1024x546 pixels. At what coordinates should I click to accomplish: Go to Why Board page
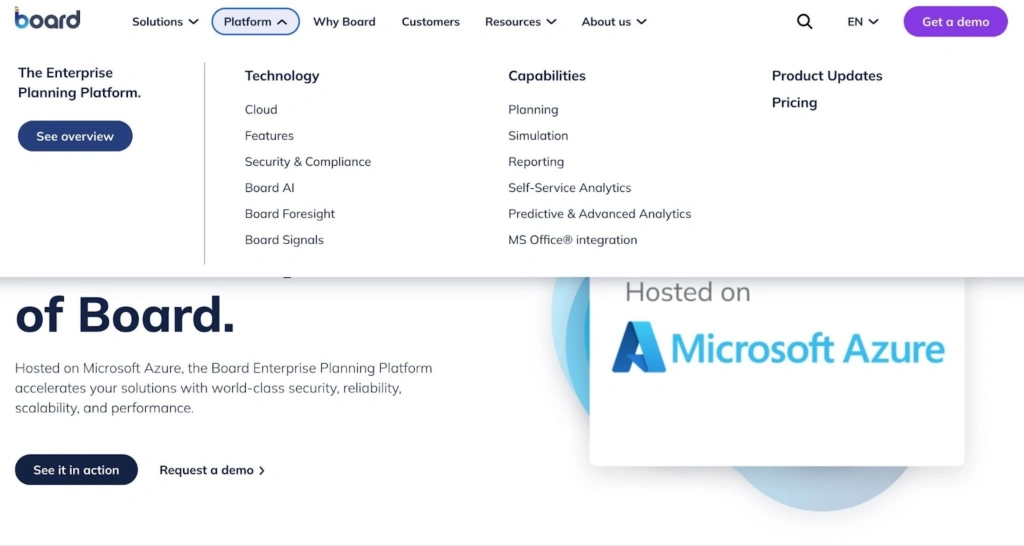point(344,22)
